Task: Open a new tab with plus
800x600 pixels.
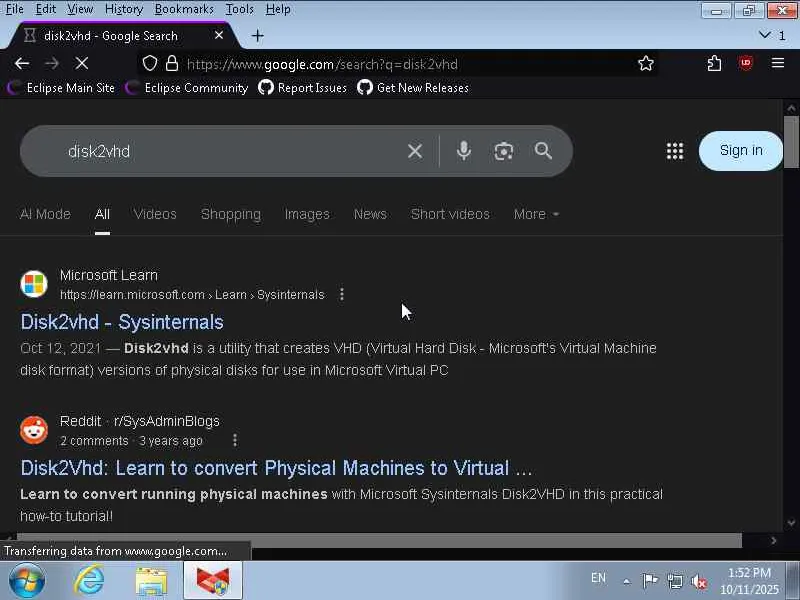Action: tap(258, 36)
